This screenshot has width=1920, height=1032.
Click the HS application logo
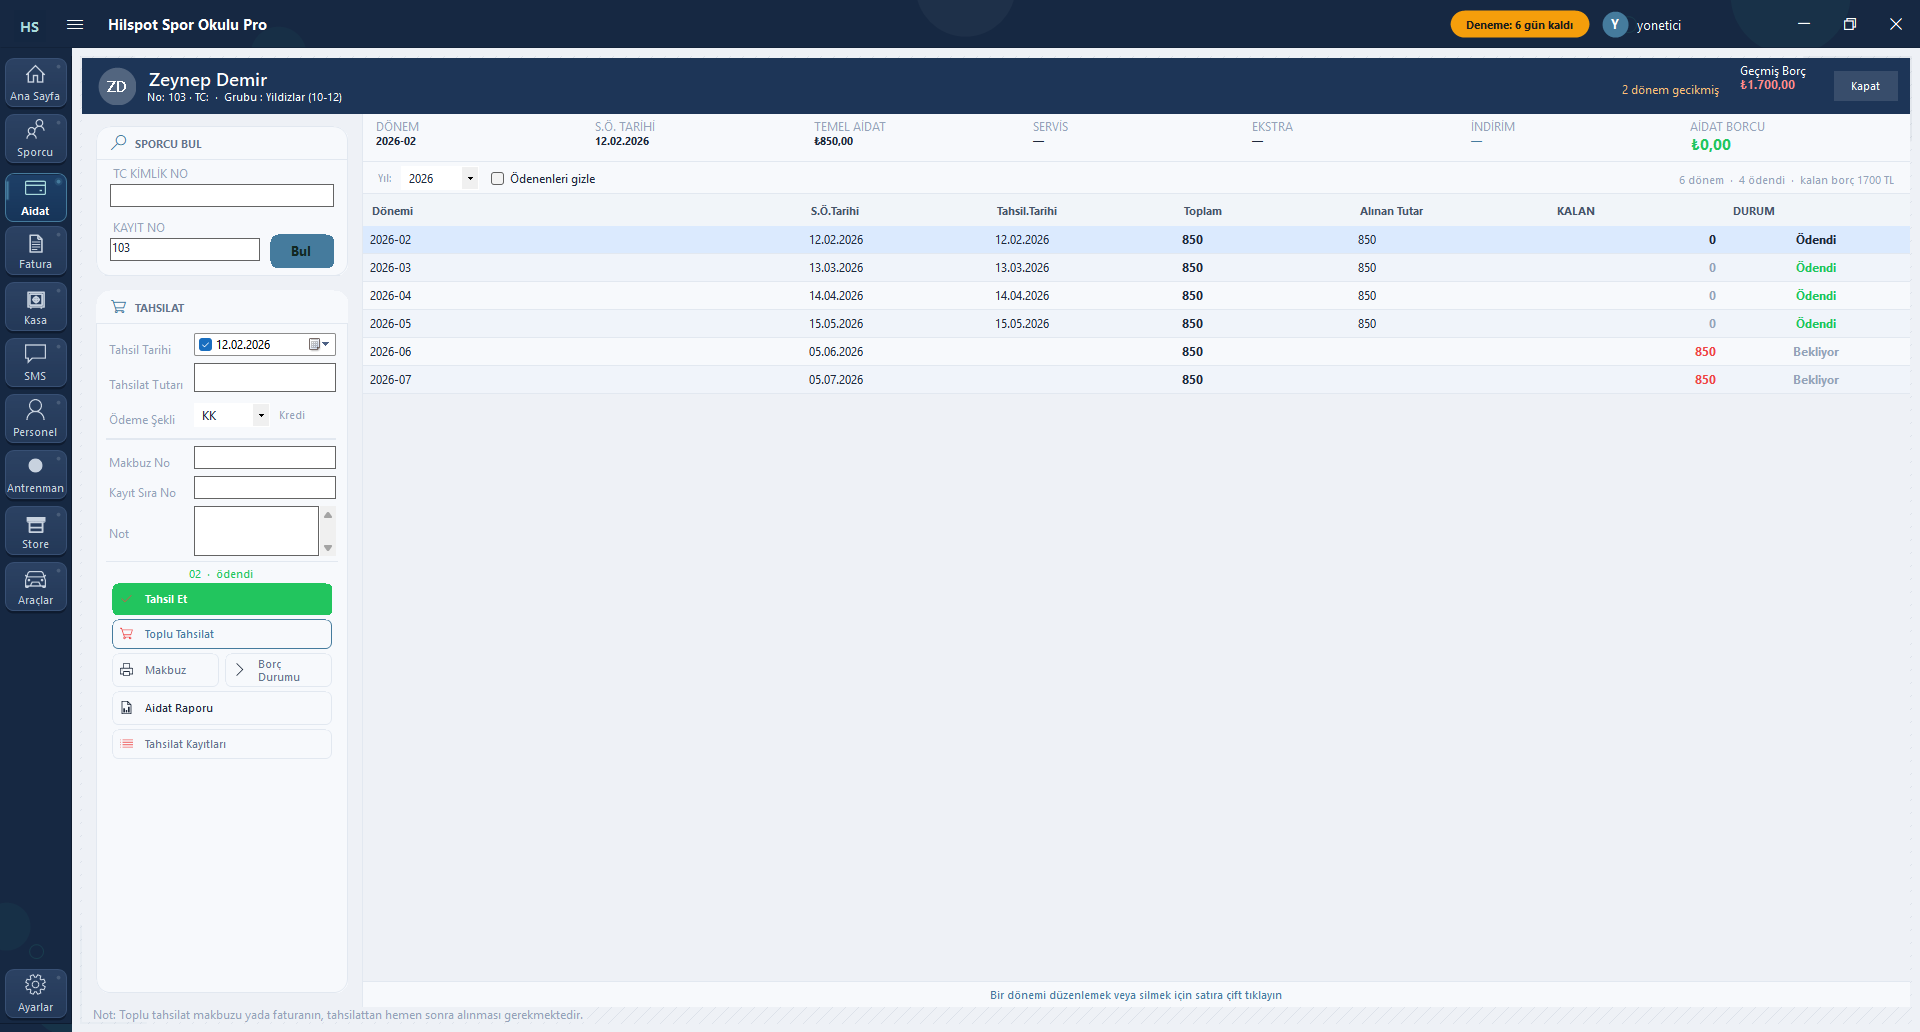30,26
